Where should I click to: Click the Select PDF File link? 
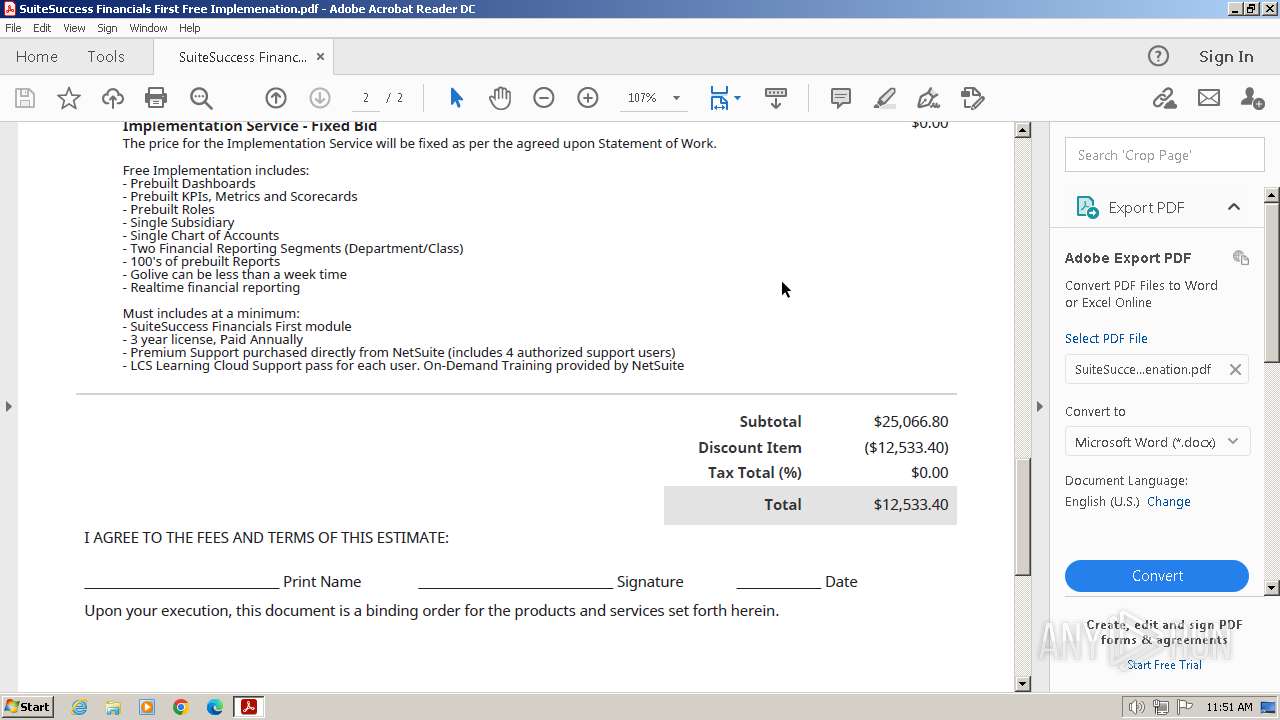(1106, 338)
